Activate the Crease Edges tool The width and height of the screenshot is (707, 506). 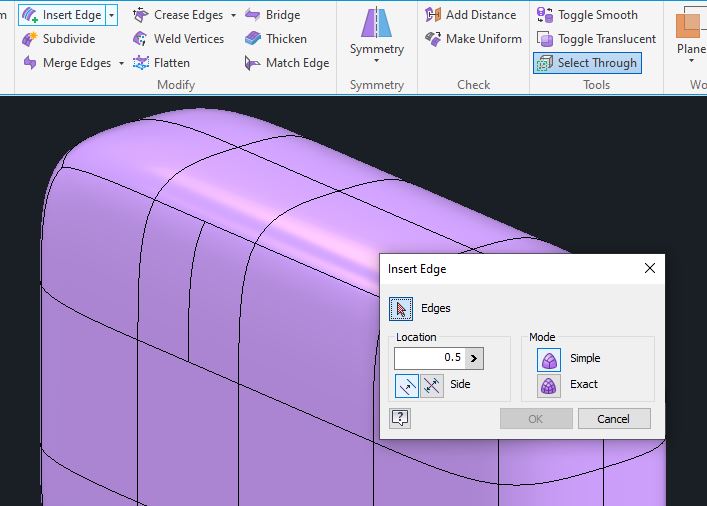click(178, 15)
